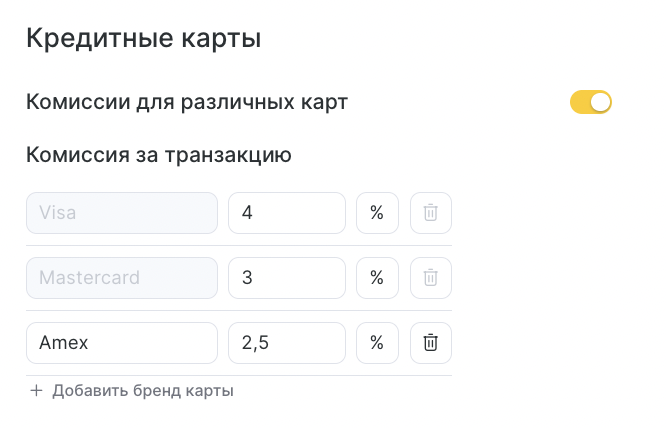
Task: Open percent unit selector for Amex
Action: click(x=377, y=343)
